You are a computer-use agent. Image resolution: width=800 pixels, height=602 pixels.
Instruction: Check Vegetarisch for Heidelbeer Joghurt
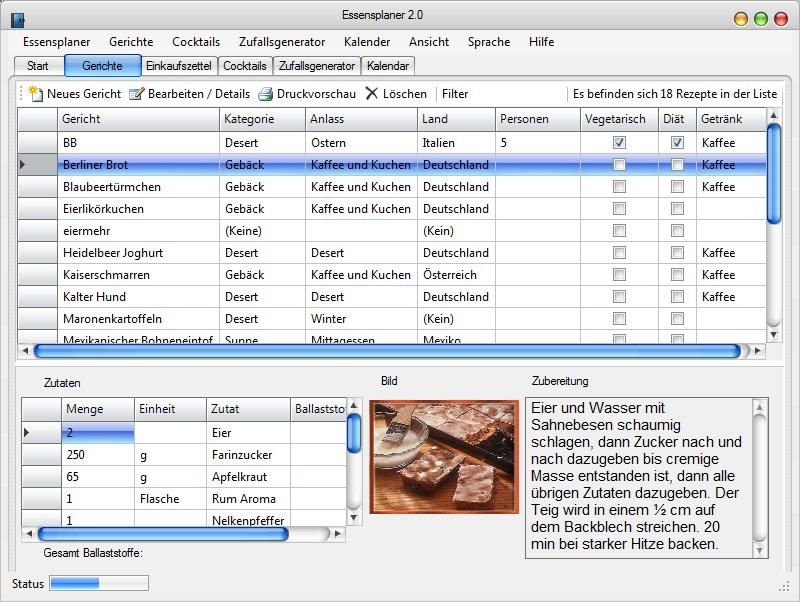pos(619,253)
